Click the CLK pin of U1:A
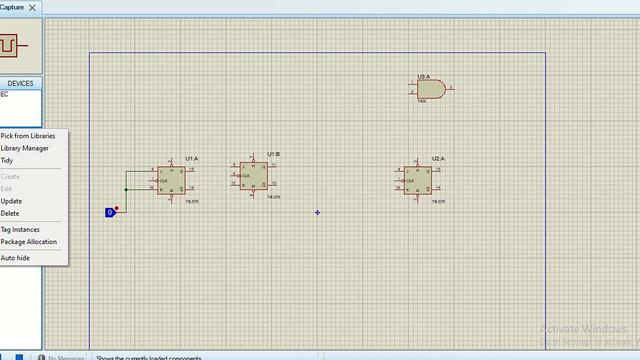Viewport: 640px width, 360px height. point(153,180)
